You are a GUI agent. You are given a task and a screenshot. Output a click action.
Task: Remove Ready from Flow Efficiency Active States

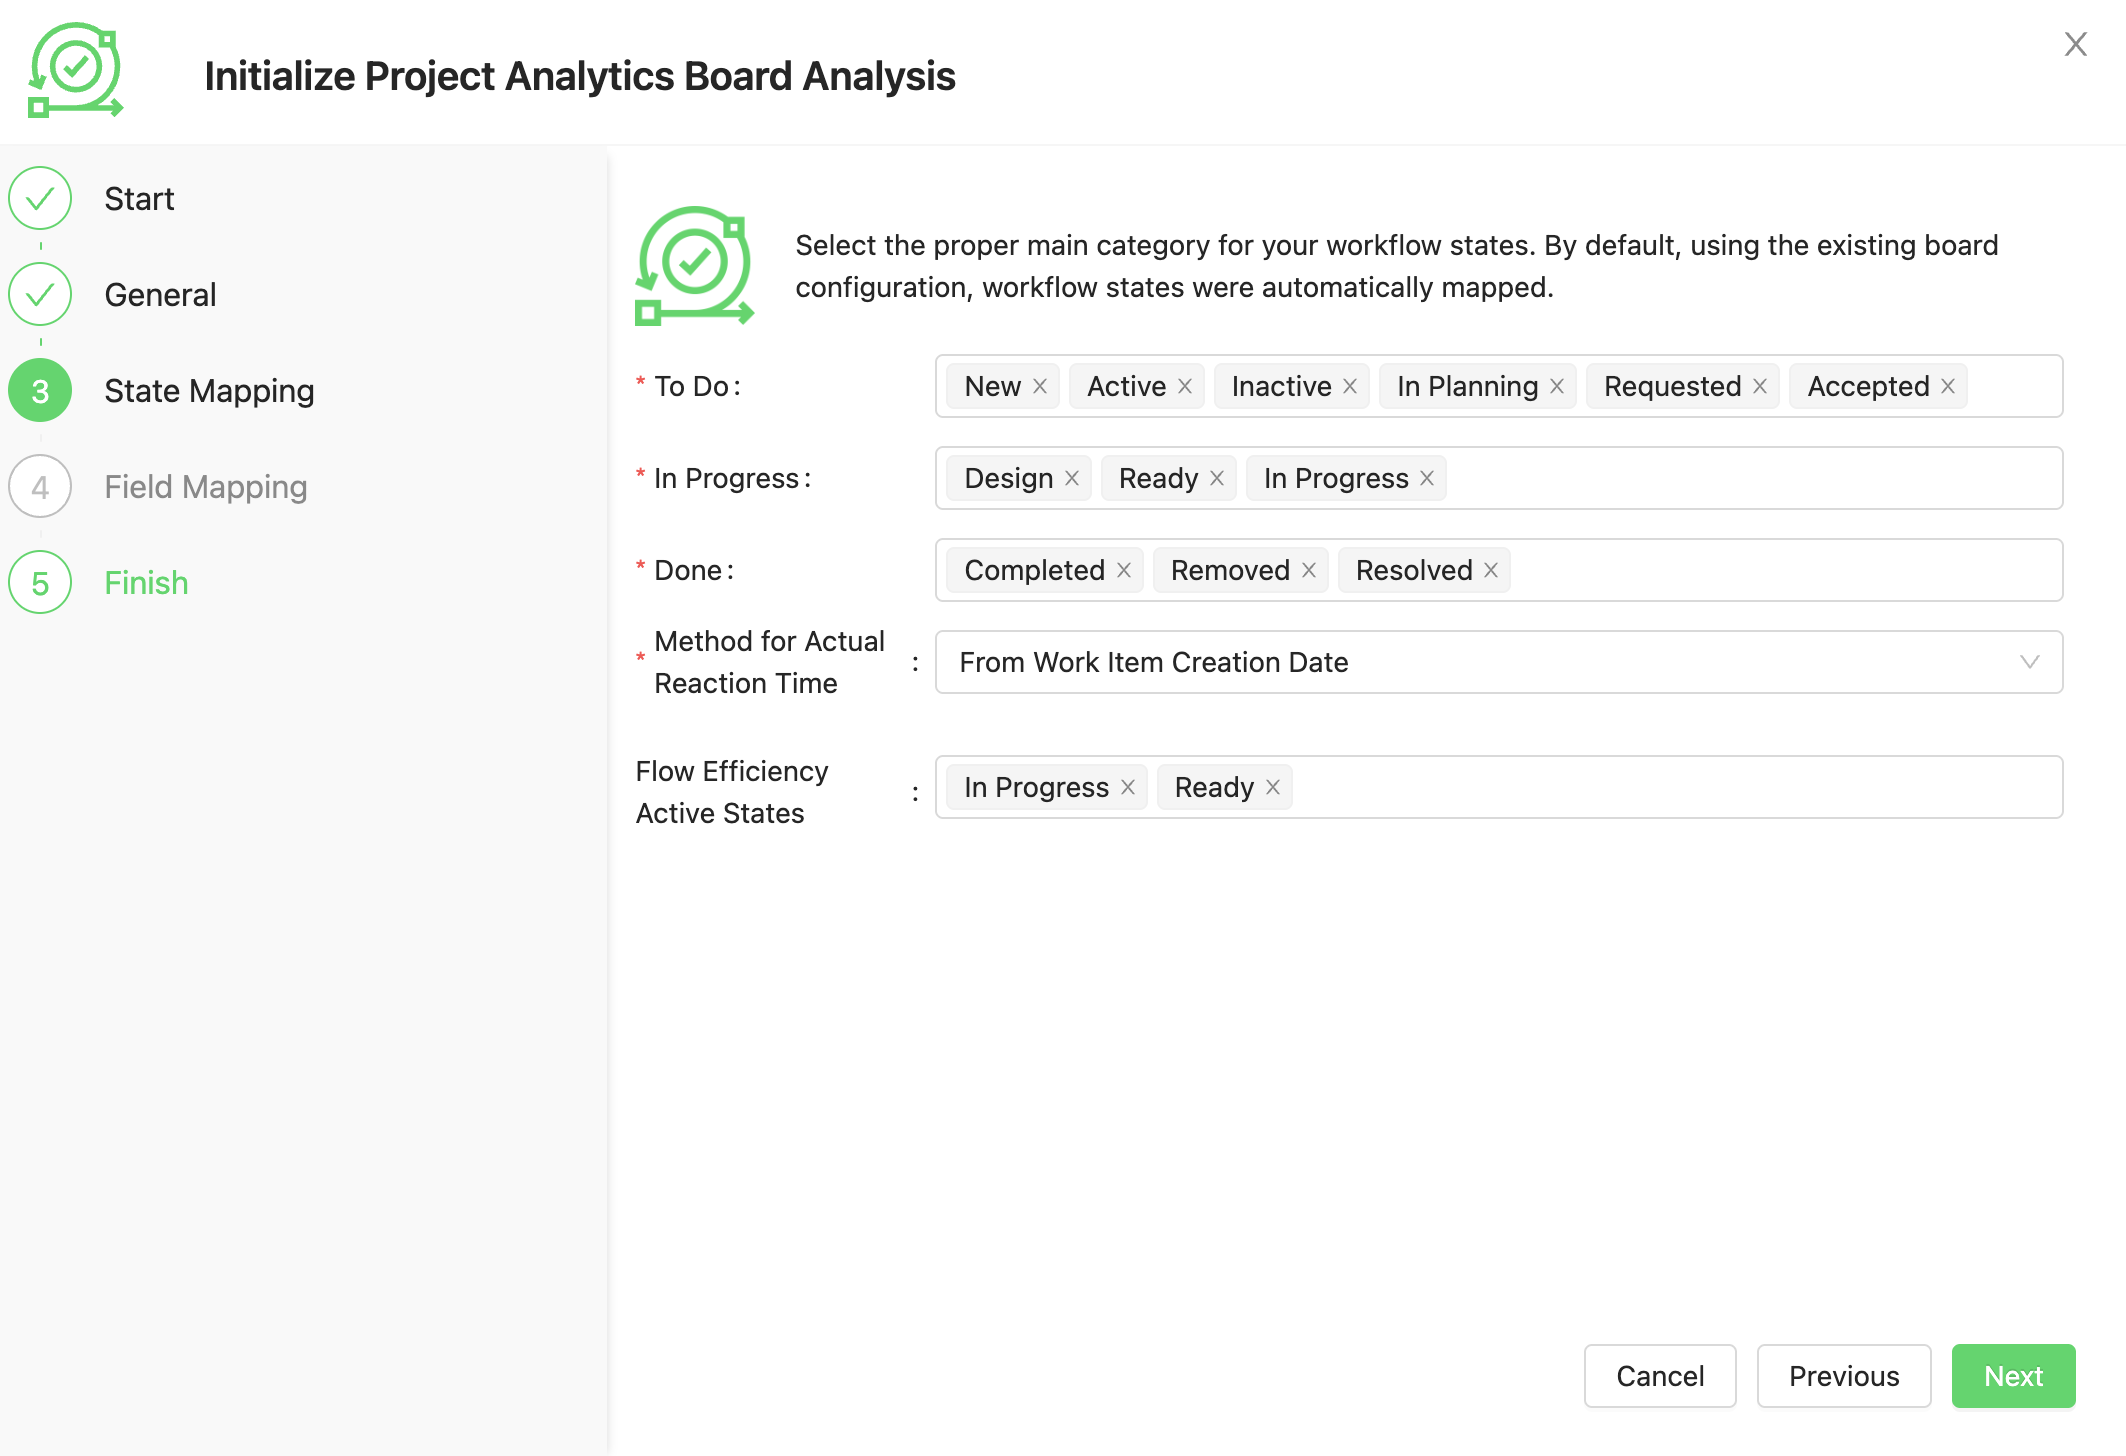pyautogui.click(x=1273, y=787)
